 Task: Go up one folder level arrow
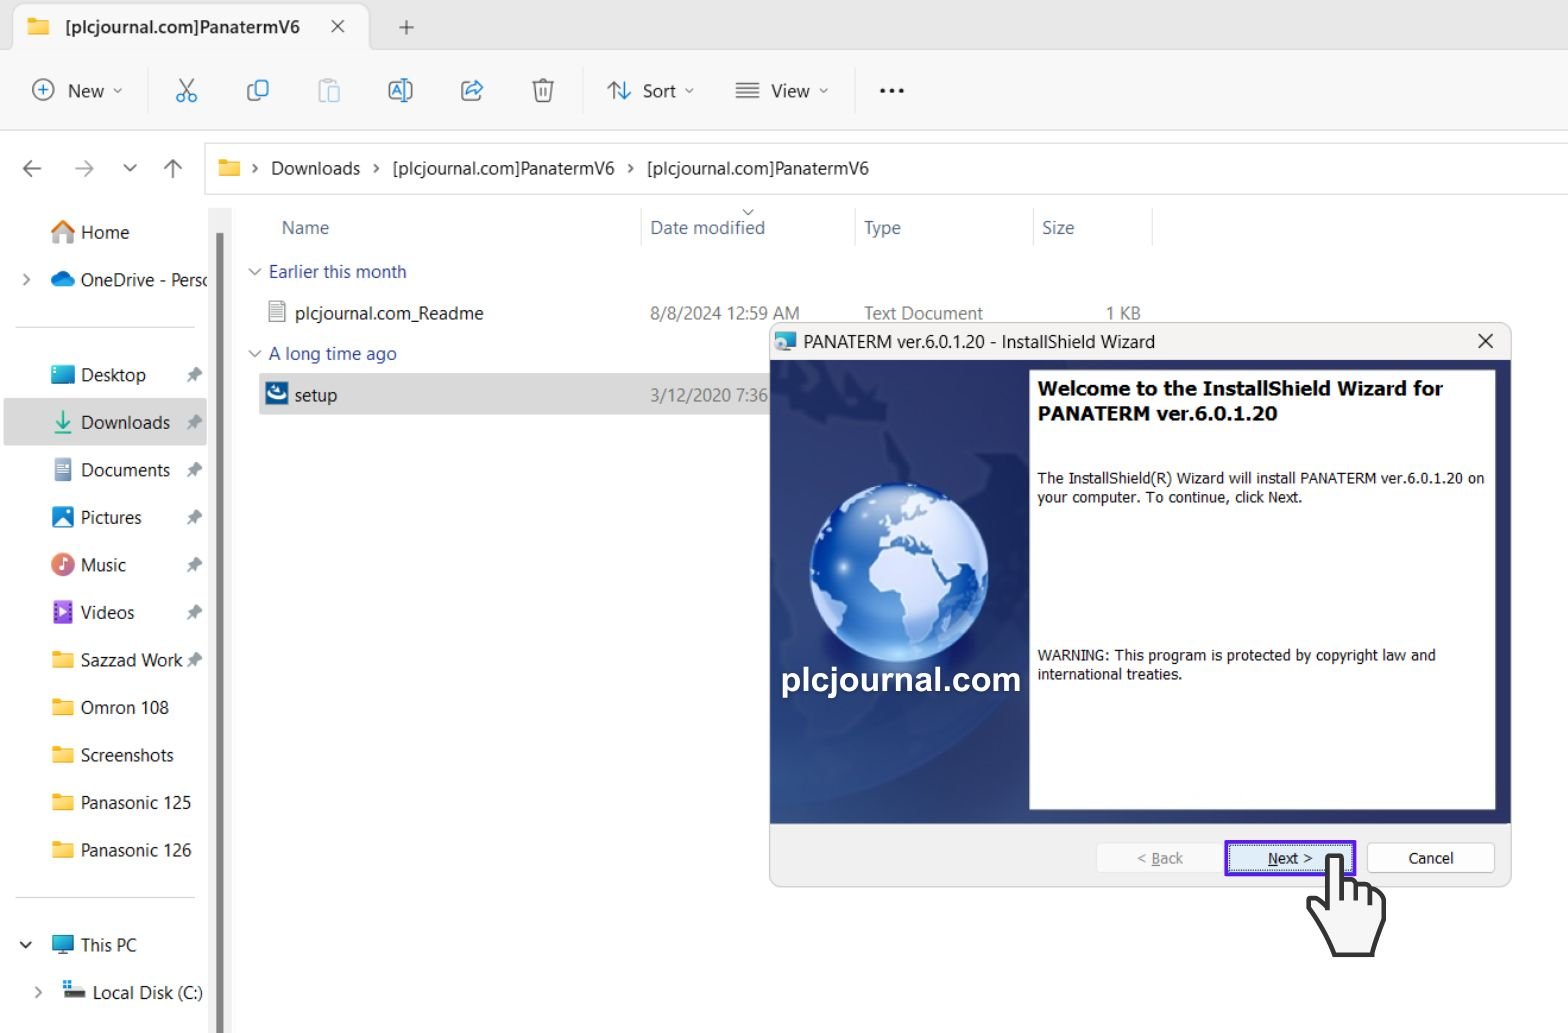click(x=173, y=168)
